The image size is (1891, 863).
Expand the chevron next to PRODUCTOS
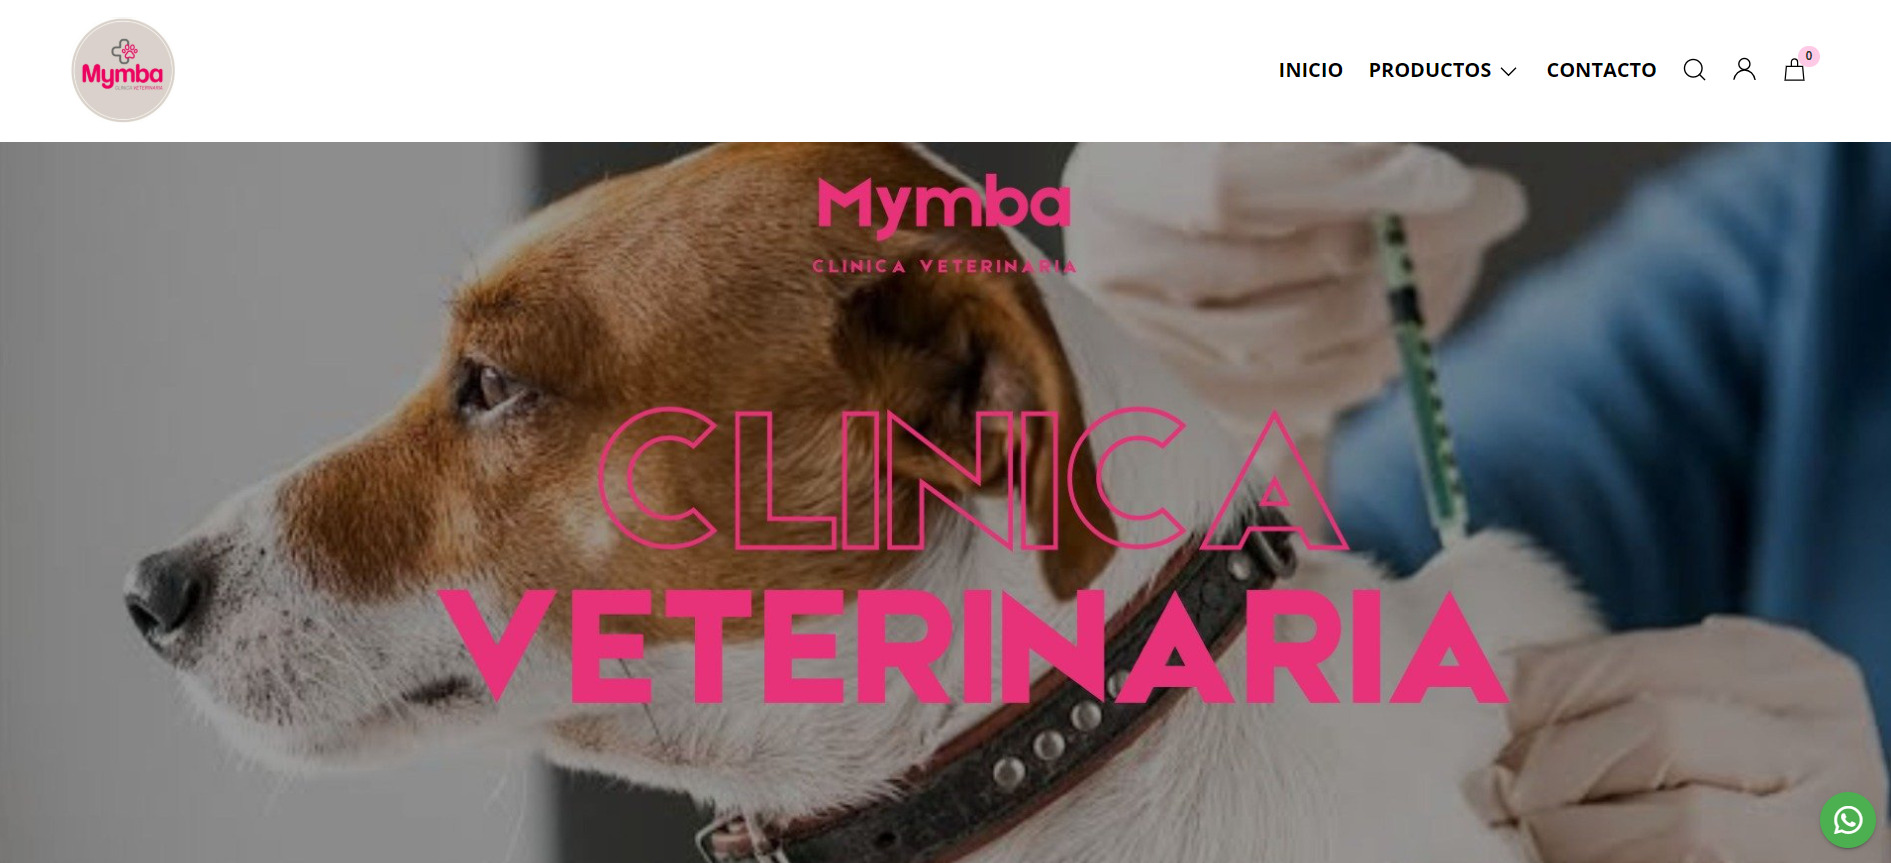point(1508,71)
